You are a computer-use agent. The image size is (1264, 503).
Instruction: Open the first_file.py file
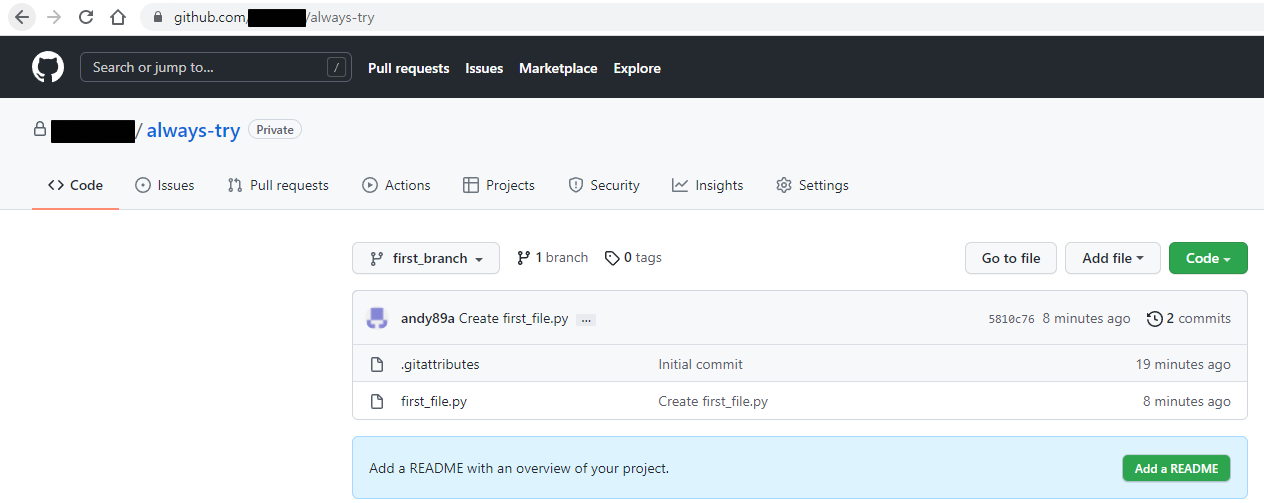434,401
